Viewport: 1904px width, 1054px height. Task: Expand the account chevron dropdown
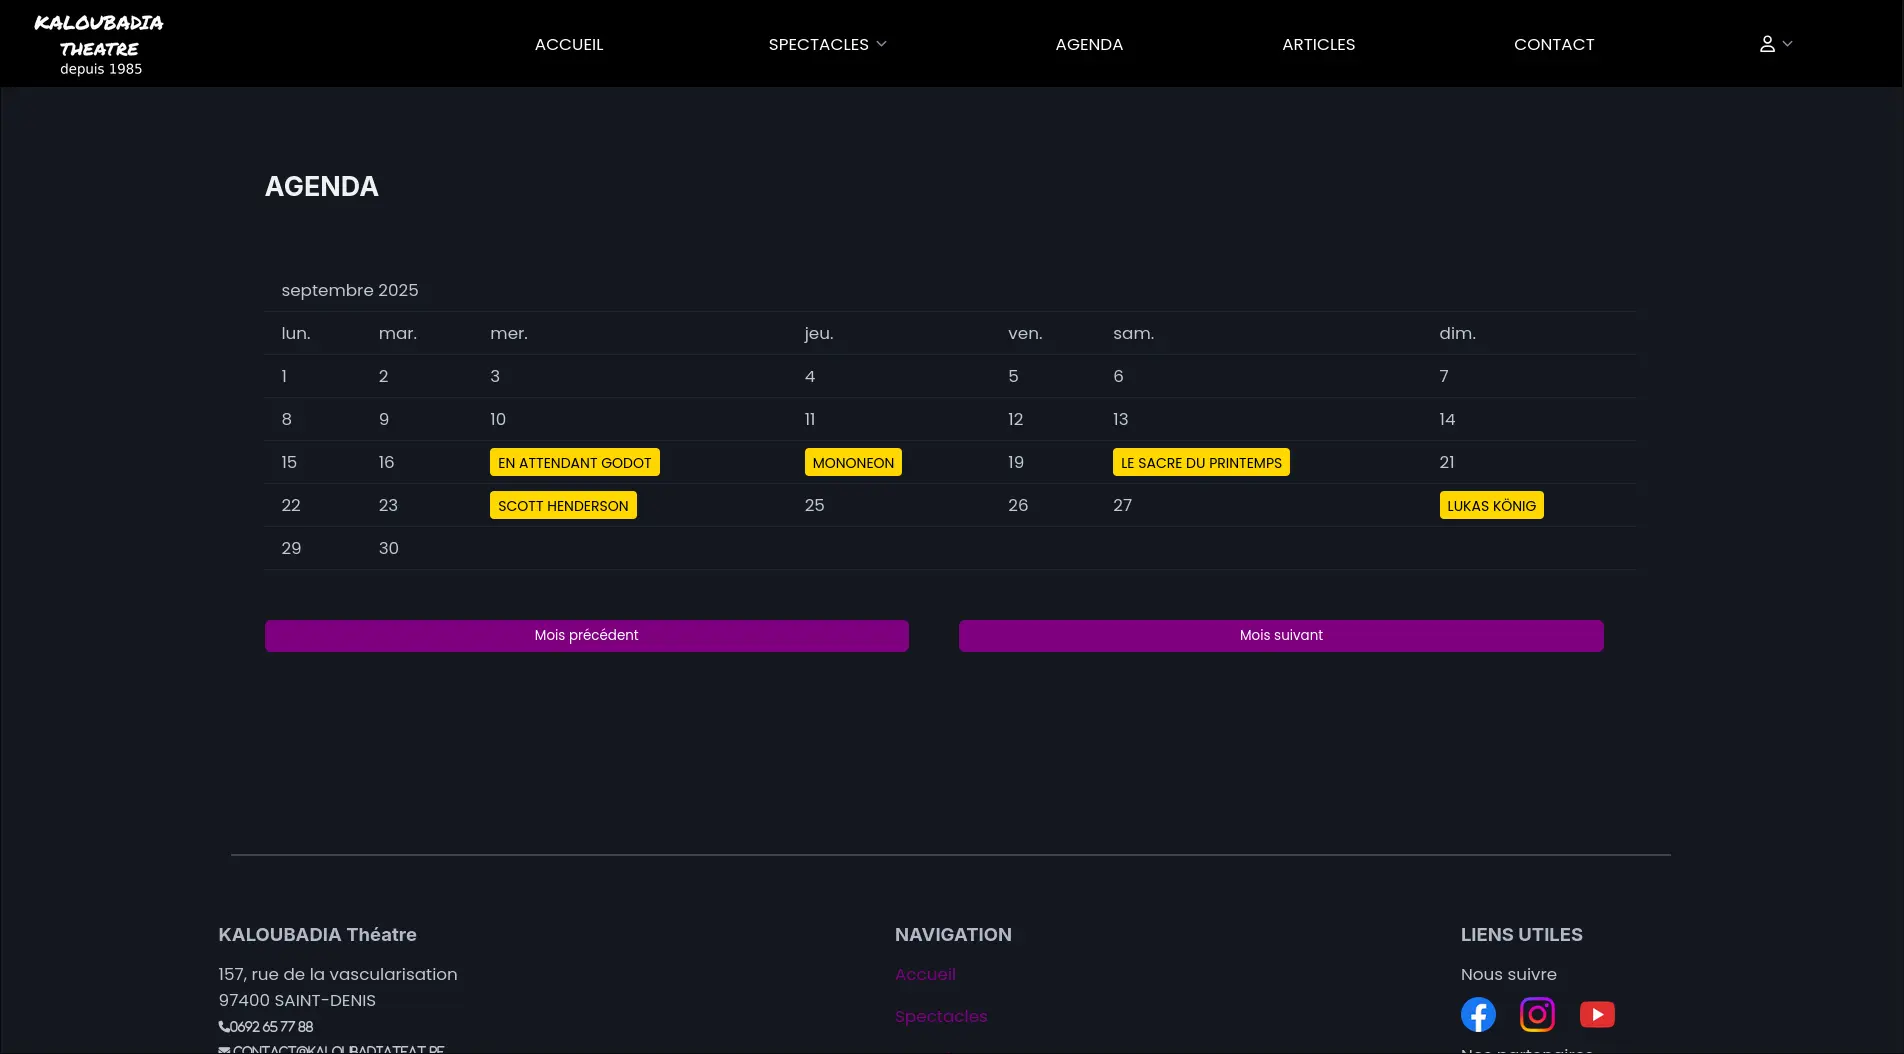click(1787, 44)
